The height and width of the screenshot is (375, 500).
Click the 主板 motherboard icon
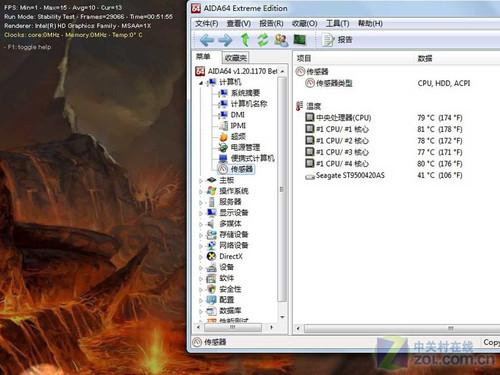212,180
